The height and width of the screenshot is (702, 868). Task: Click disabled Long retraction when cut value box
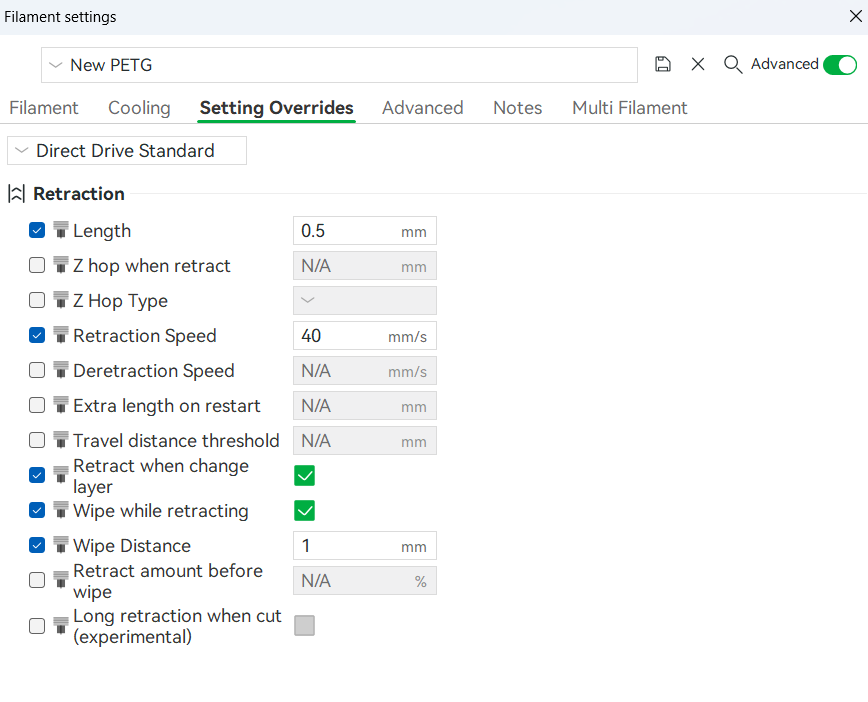click(x=304, y=626)
